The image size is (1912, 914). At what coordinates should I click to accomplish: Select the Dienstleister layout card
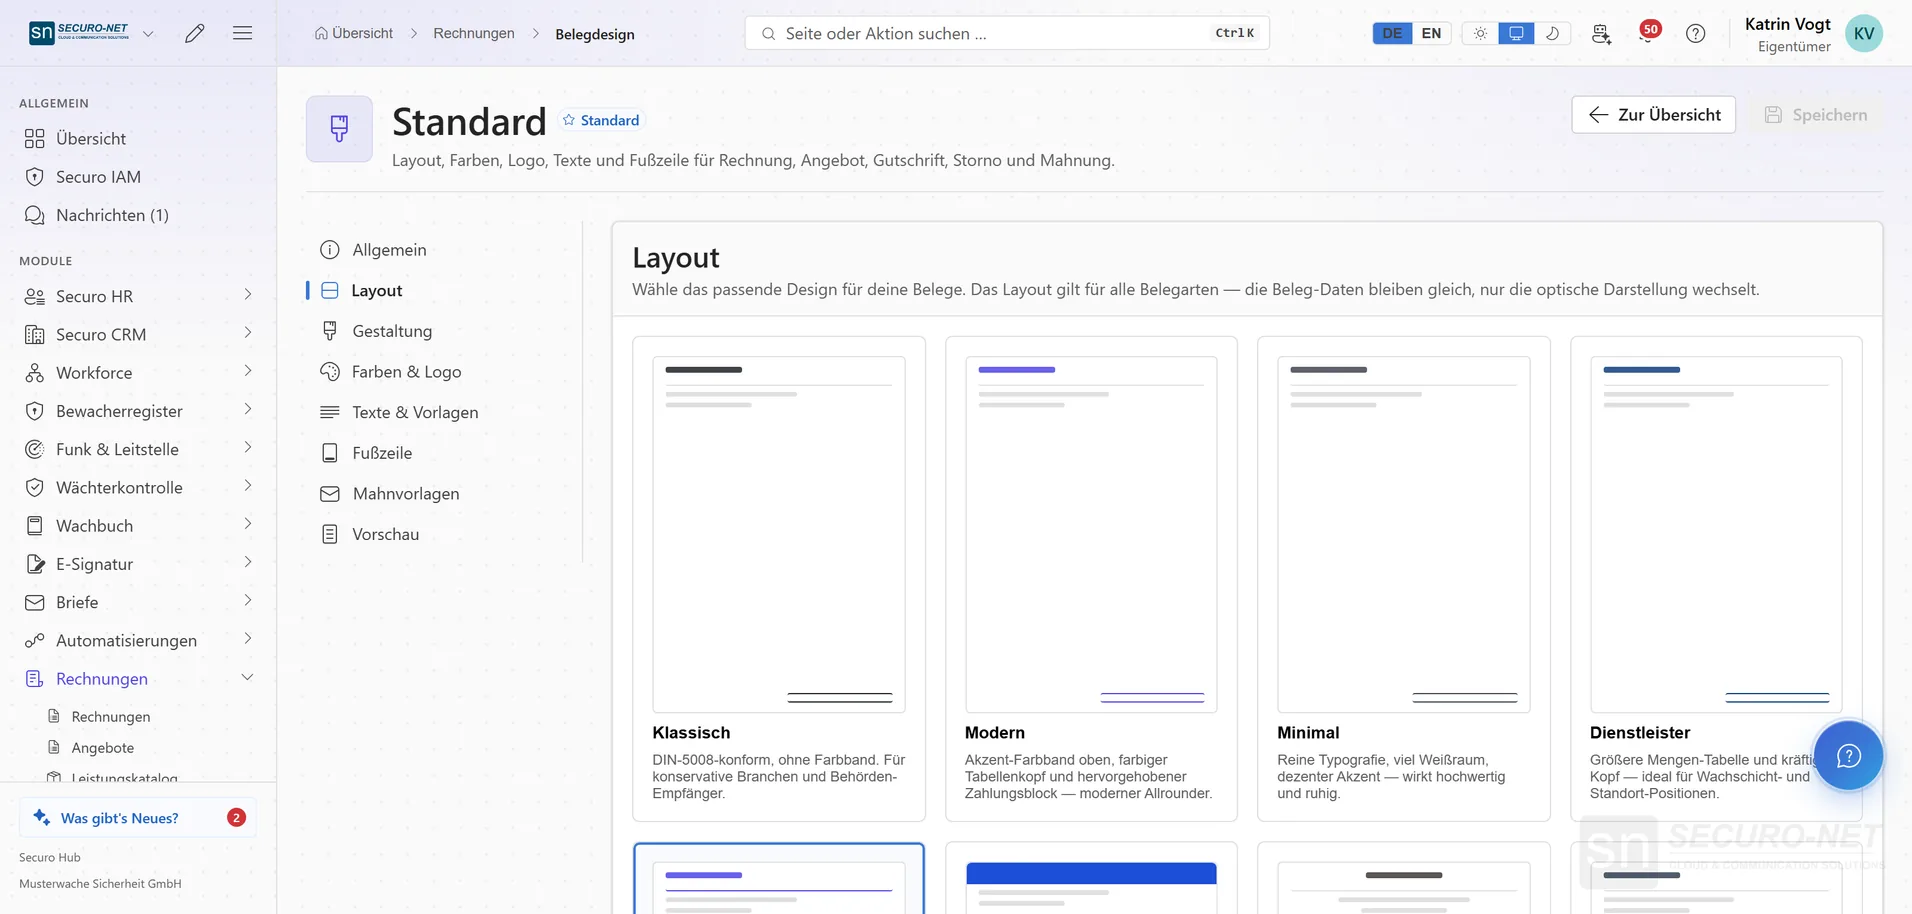click(1716, 579)
